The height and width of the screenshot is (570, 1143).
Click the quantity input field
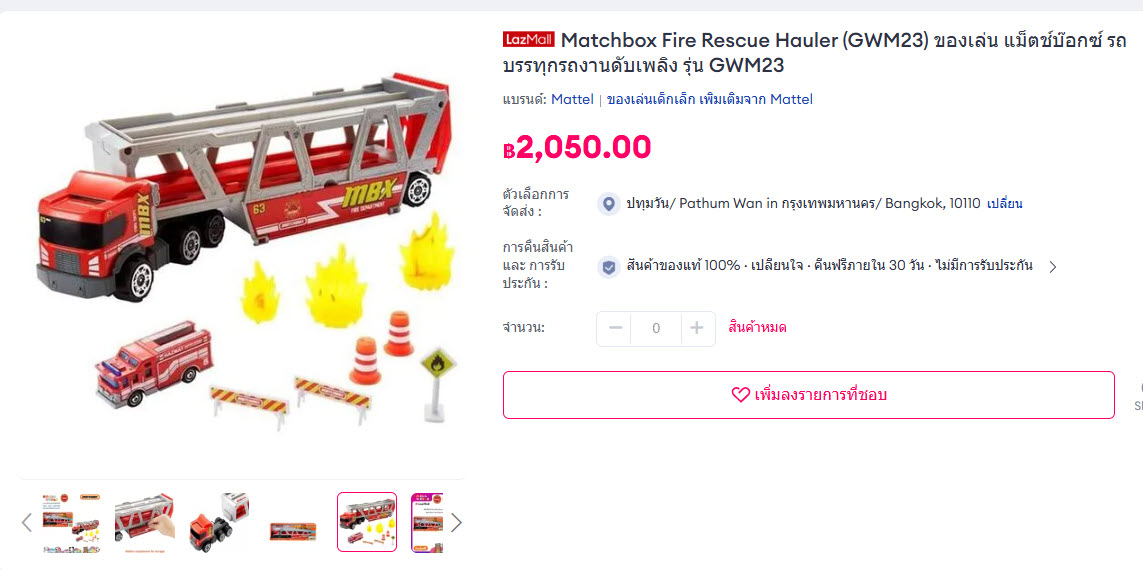coord(656,328)
